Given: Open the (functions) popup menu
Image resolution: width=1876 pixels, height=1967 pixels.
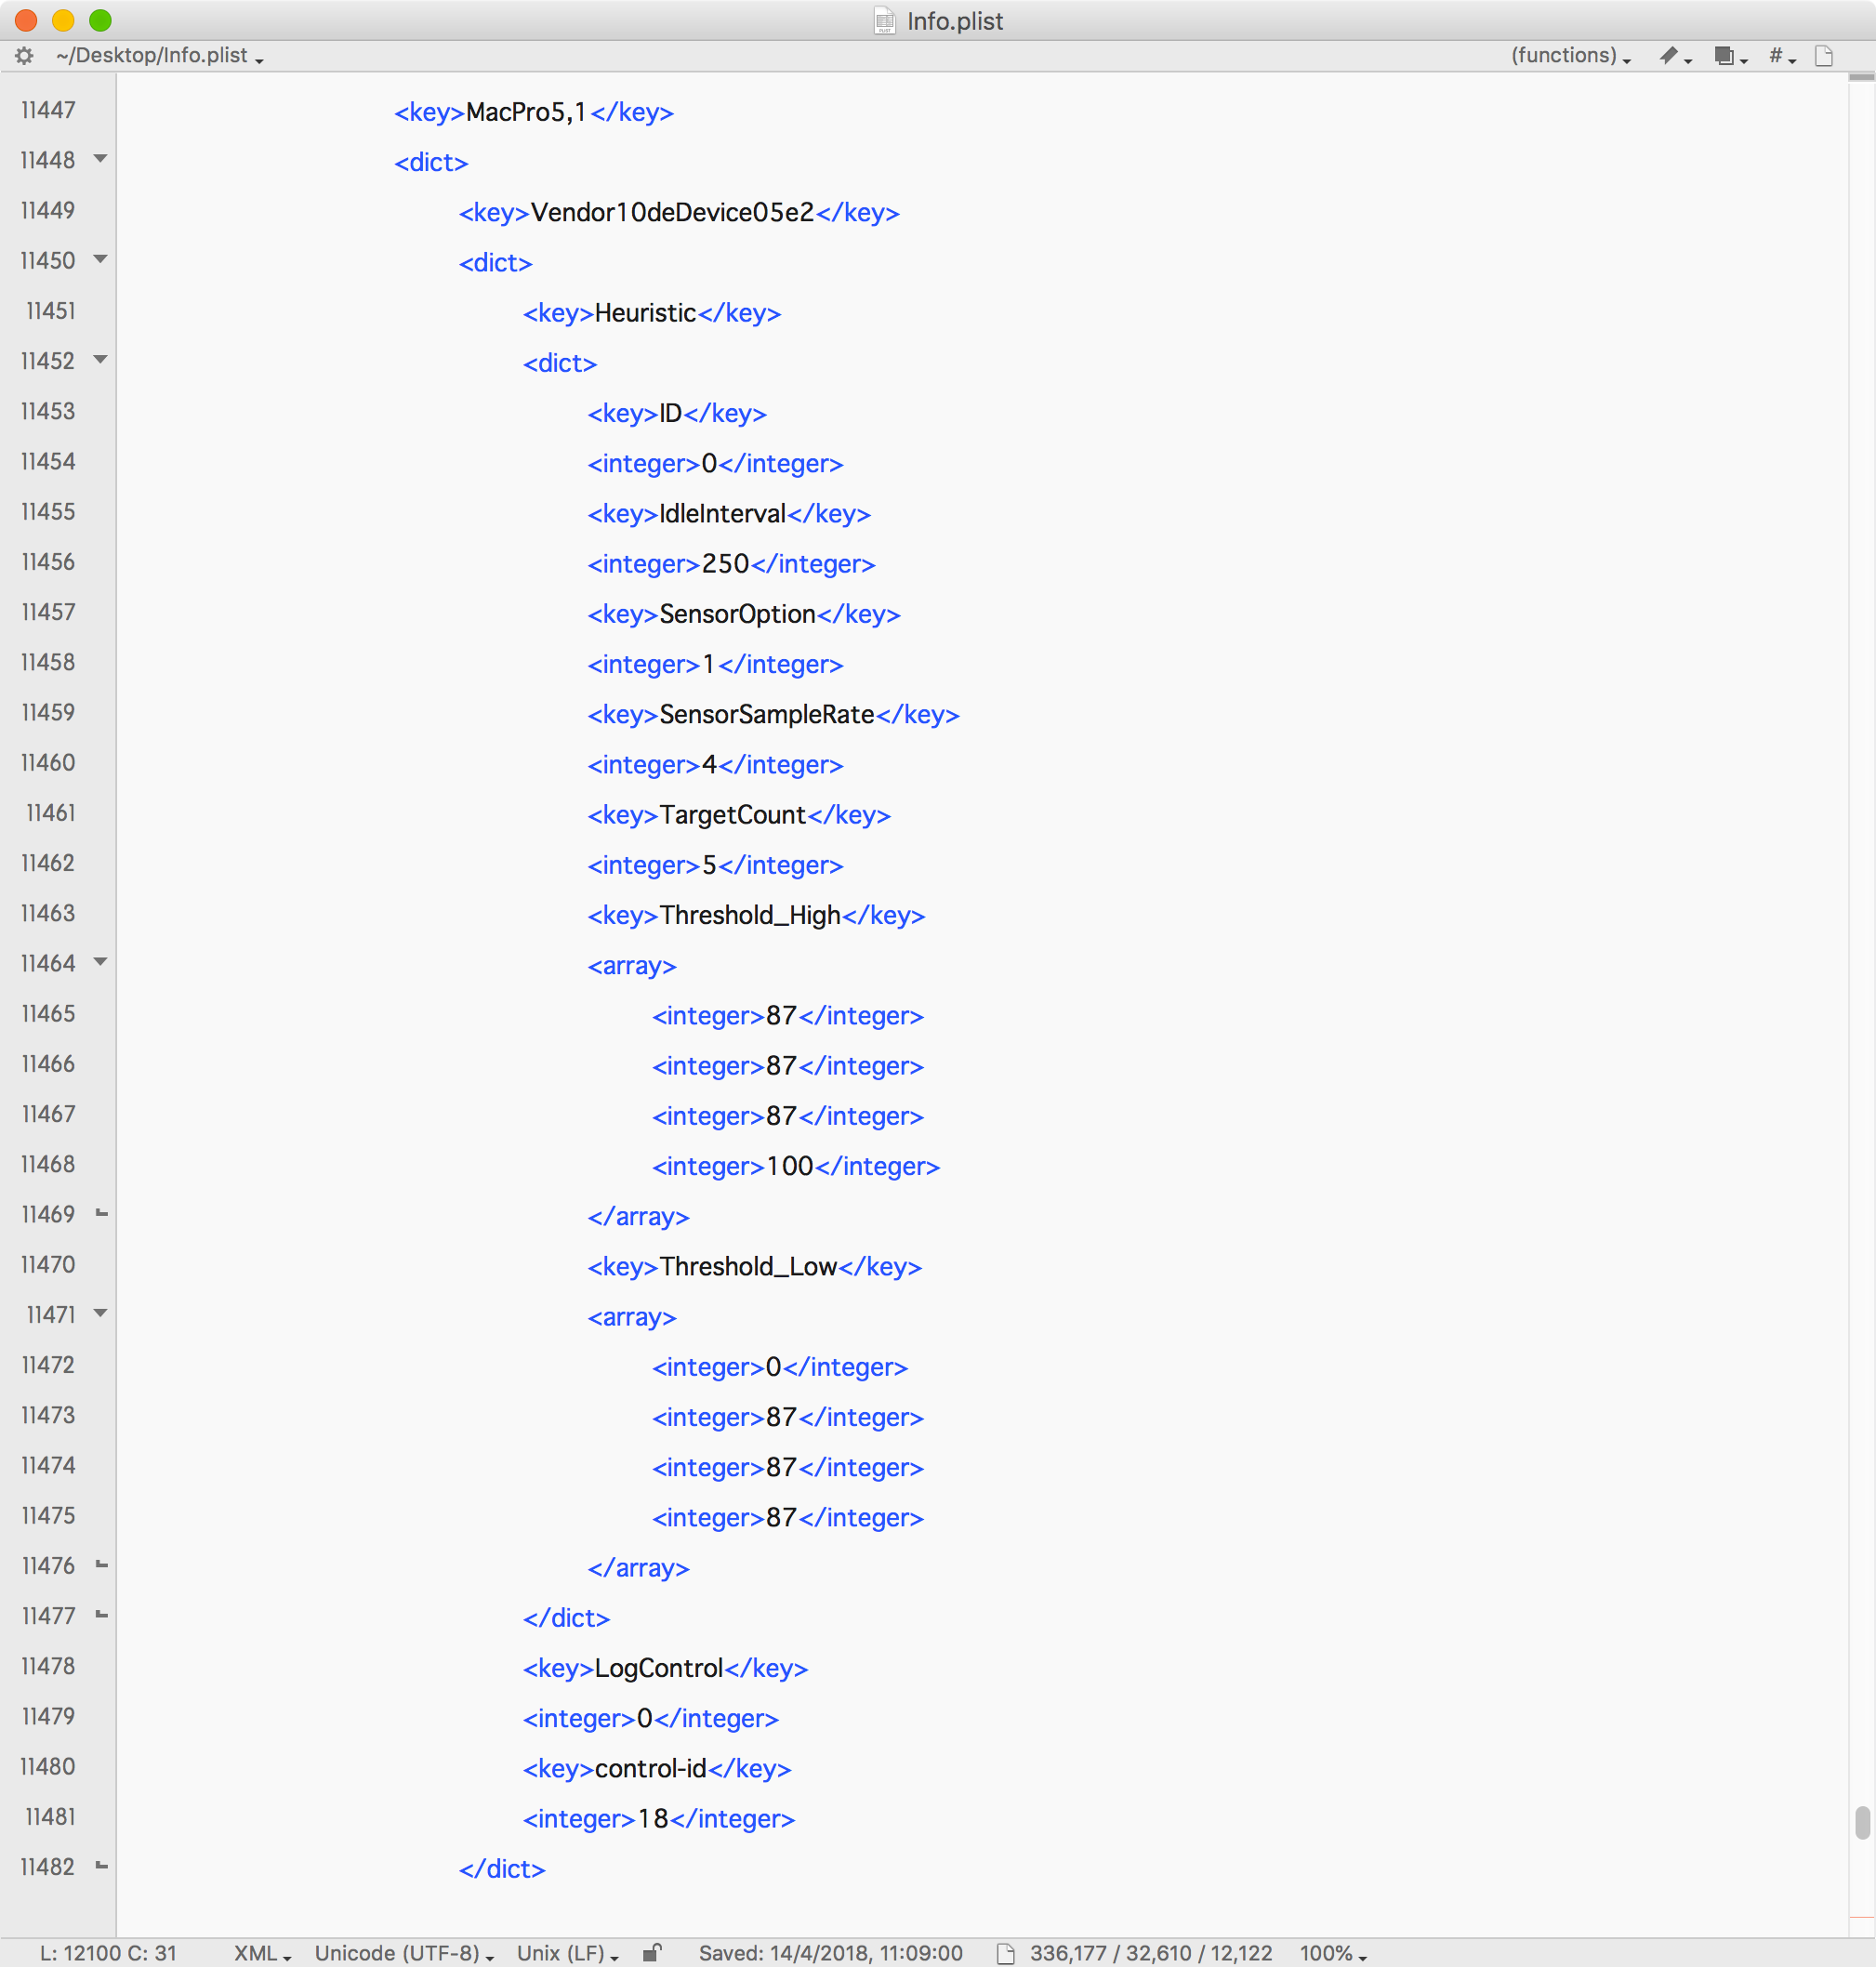Looking at the screenshot, I should point(1569,56).
